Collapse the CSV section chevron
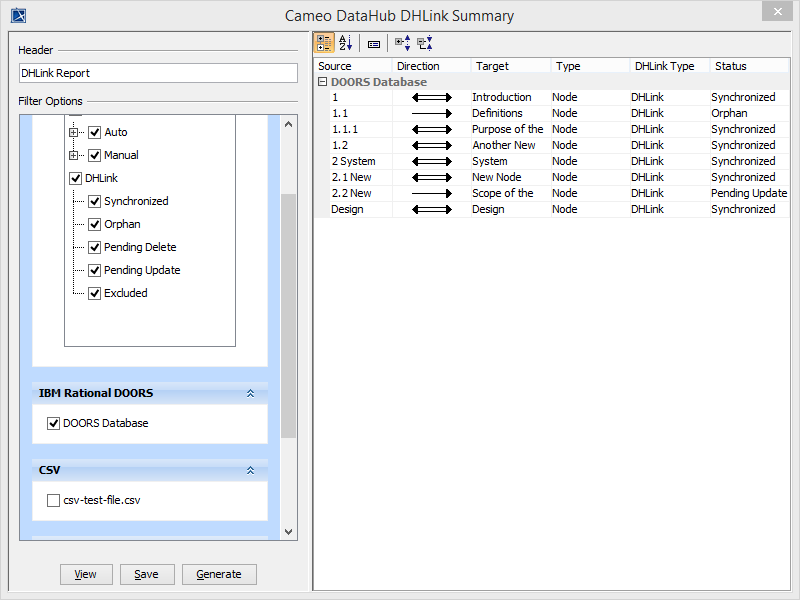800x600 pixels. click(251, 470)
